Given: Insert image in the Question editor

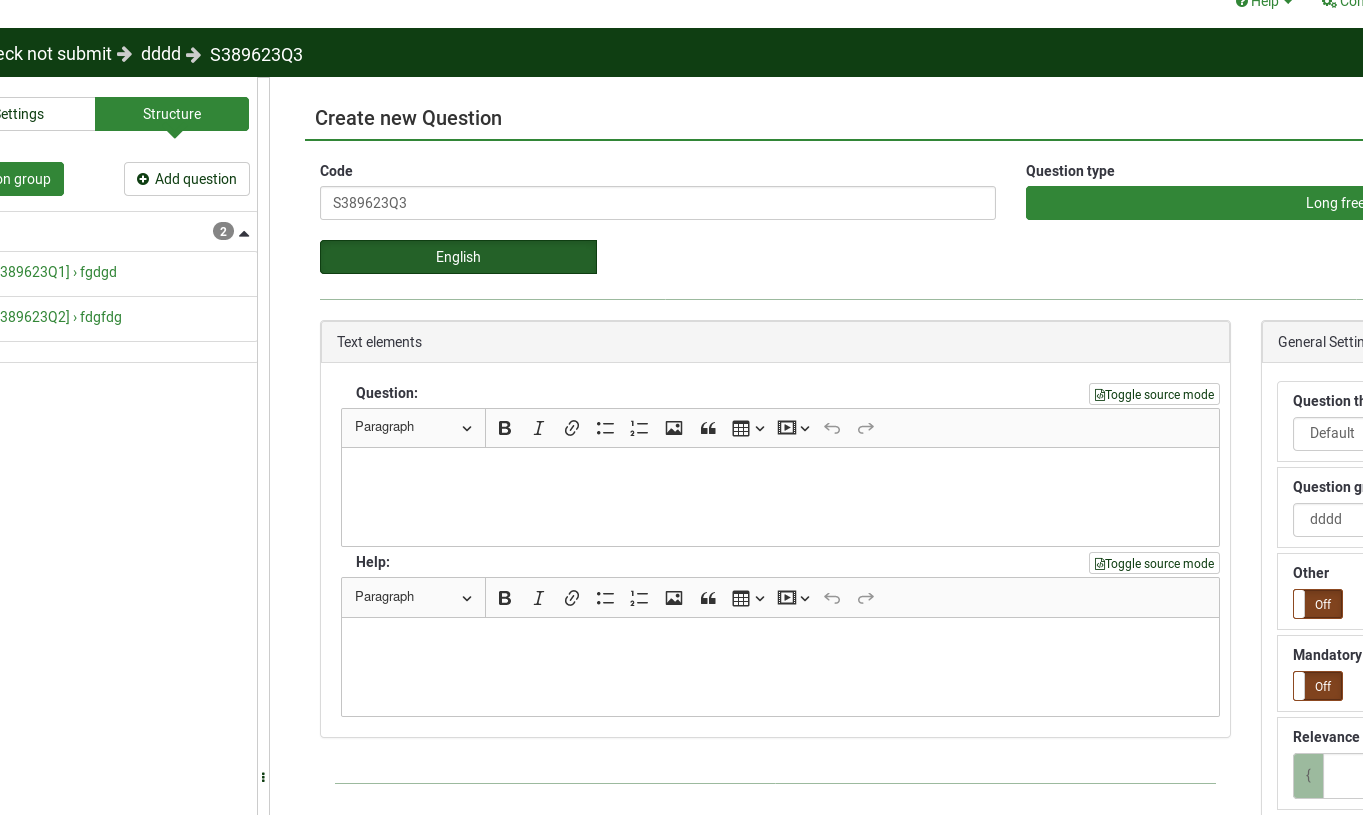Looking at the screenshot, I should pos(674,428).
